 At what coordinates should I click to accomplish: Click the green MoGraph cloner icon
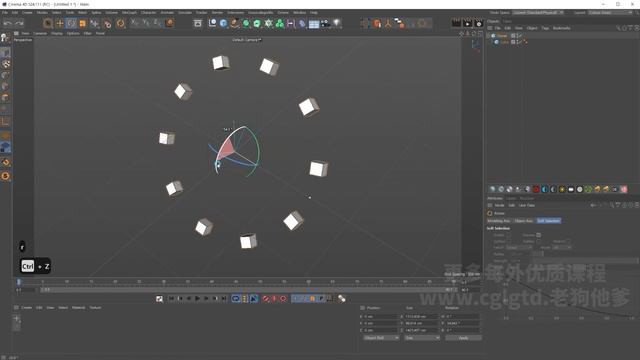(280, 23)
